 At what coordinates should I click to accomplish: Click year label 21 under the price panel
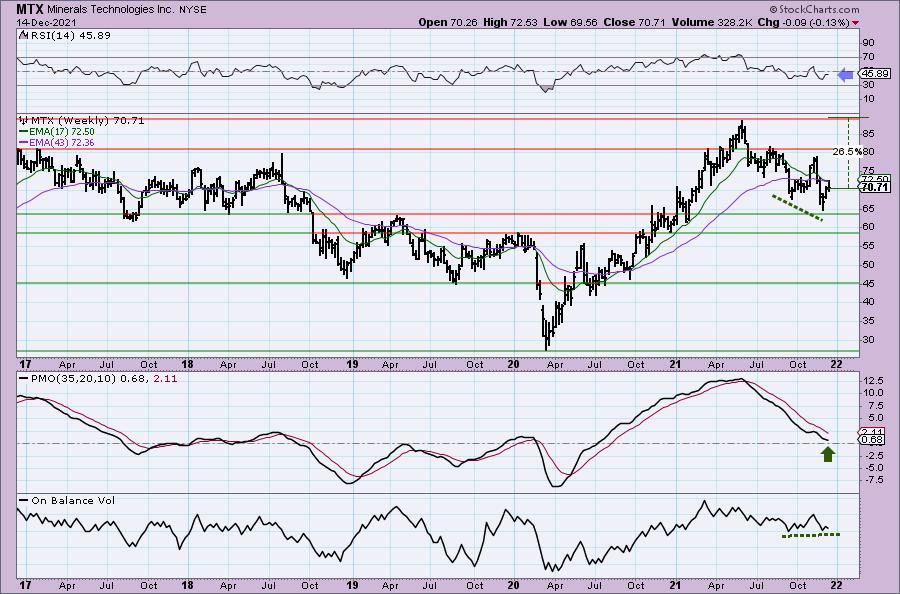[675, 364]
